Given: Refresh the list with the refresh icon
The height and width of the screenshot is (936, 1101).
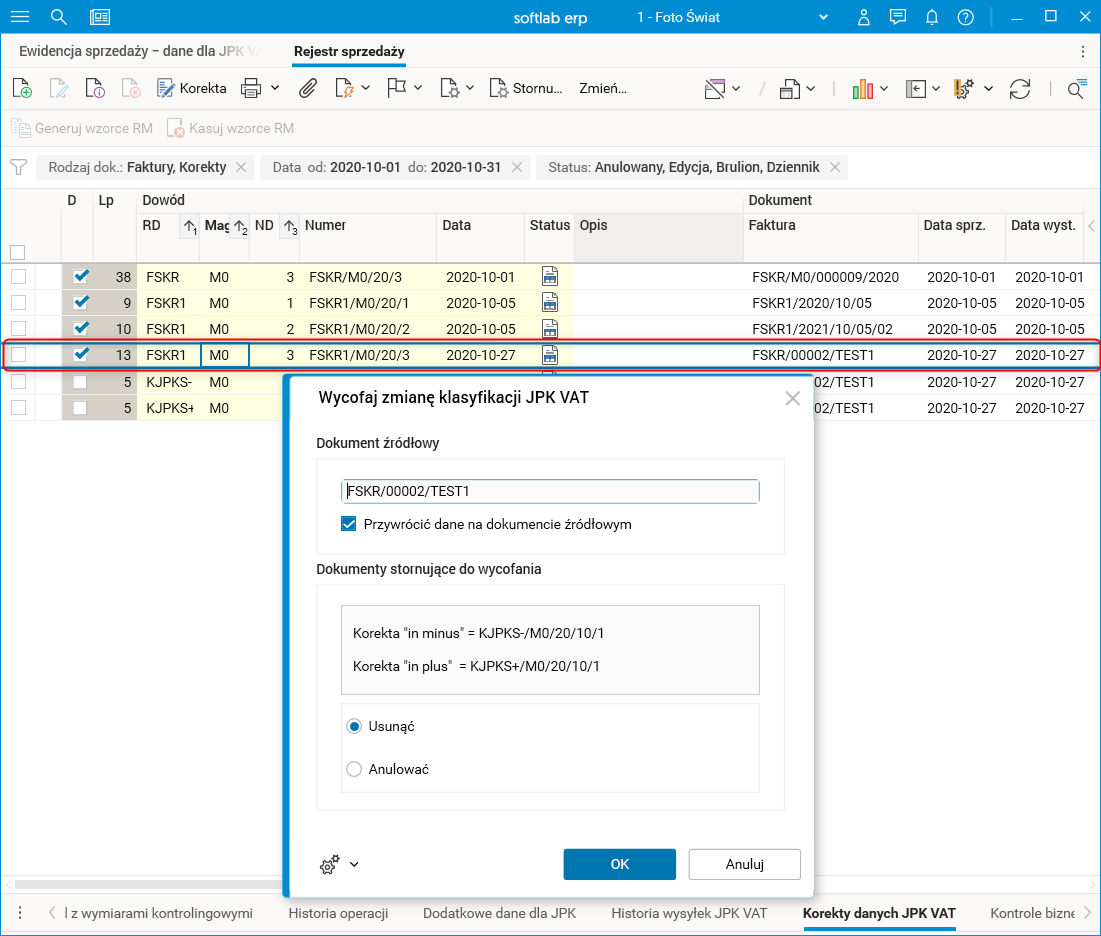Looking at the screenshot, I should click(1020, 89).
